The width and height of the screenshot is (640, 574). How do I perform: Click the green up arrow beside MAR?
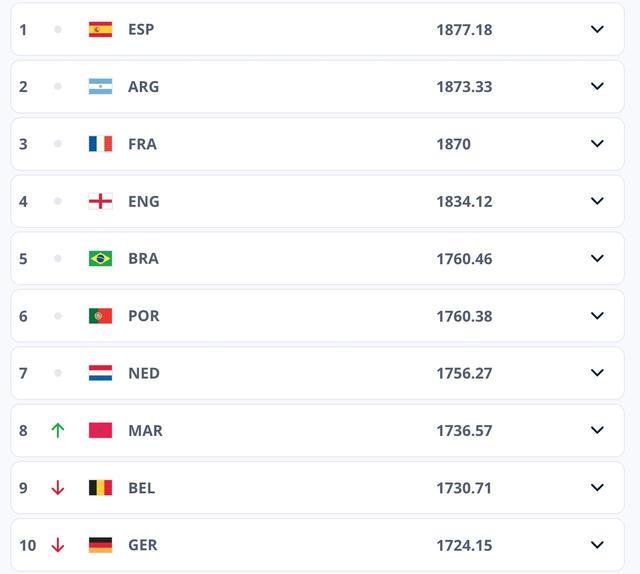[x=58, y=430]
